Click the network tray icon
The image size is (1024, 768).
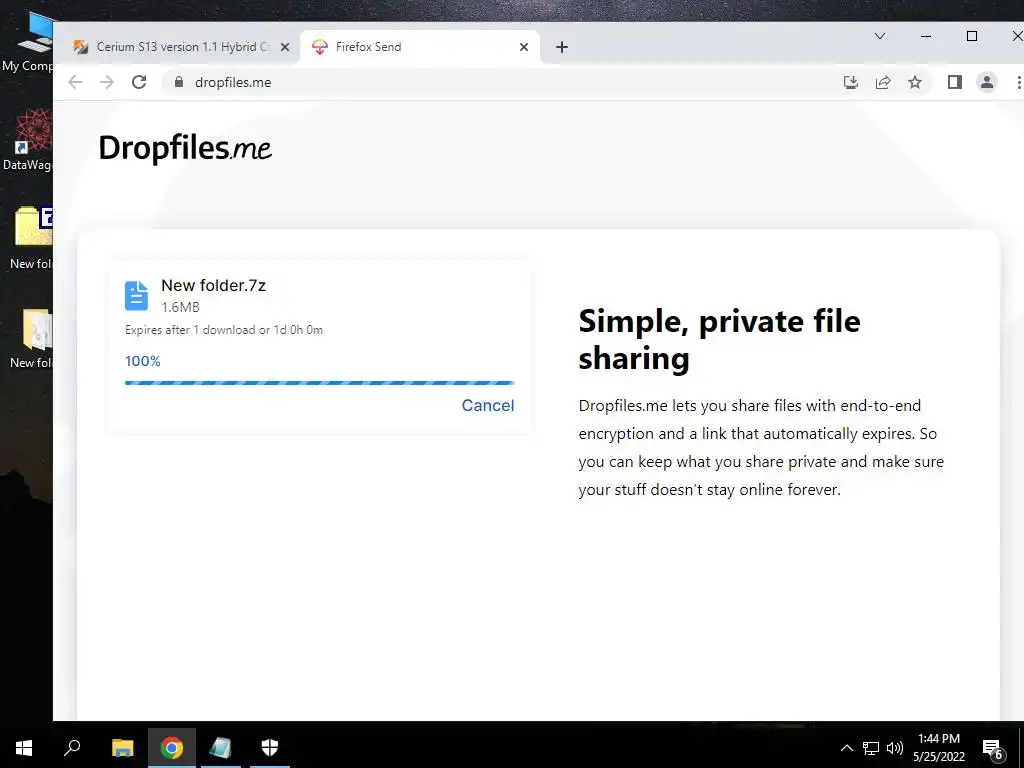point(871,748)
